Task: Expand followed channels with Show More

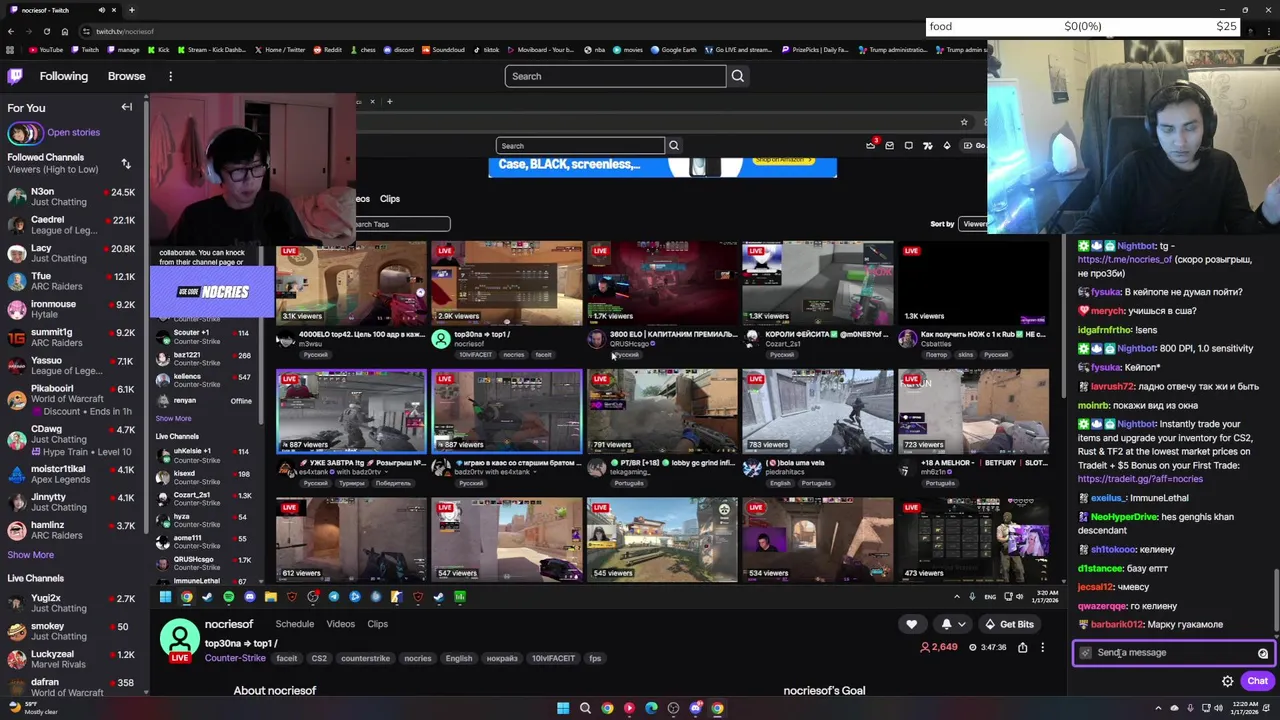Action: [31, 555]
